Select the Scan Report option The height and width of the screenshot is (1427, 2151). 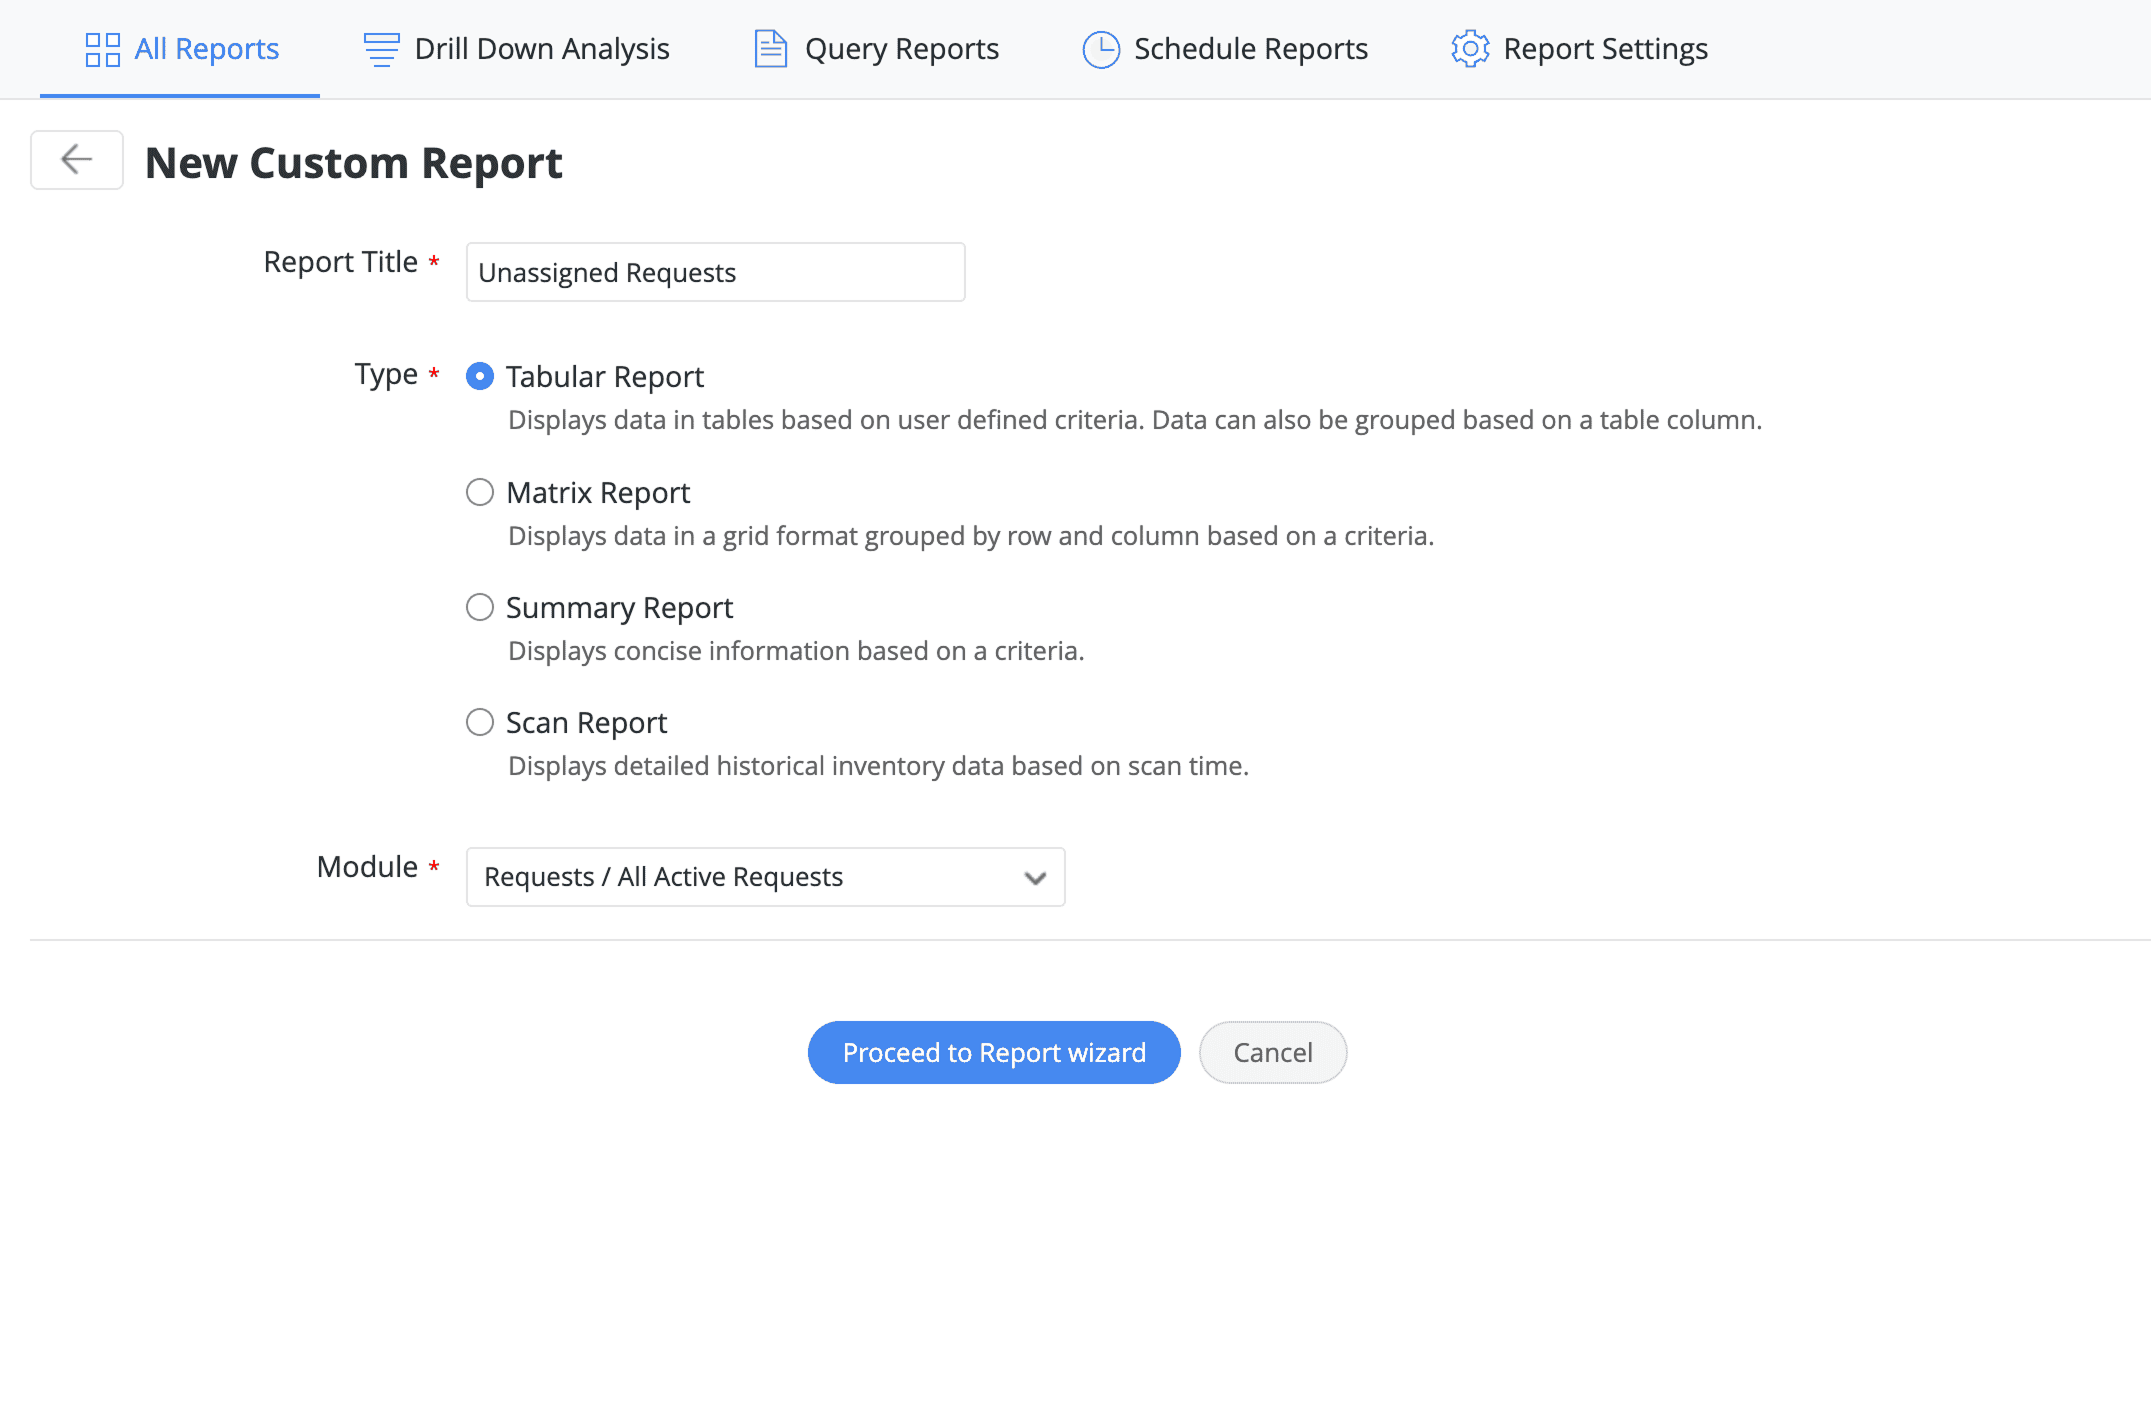(480, 722)
